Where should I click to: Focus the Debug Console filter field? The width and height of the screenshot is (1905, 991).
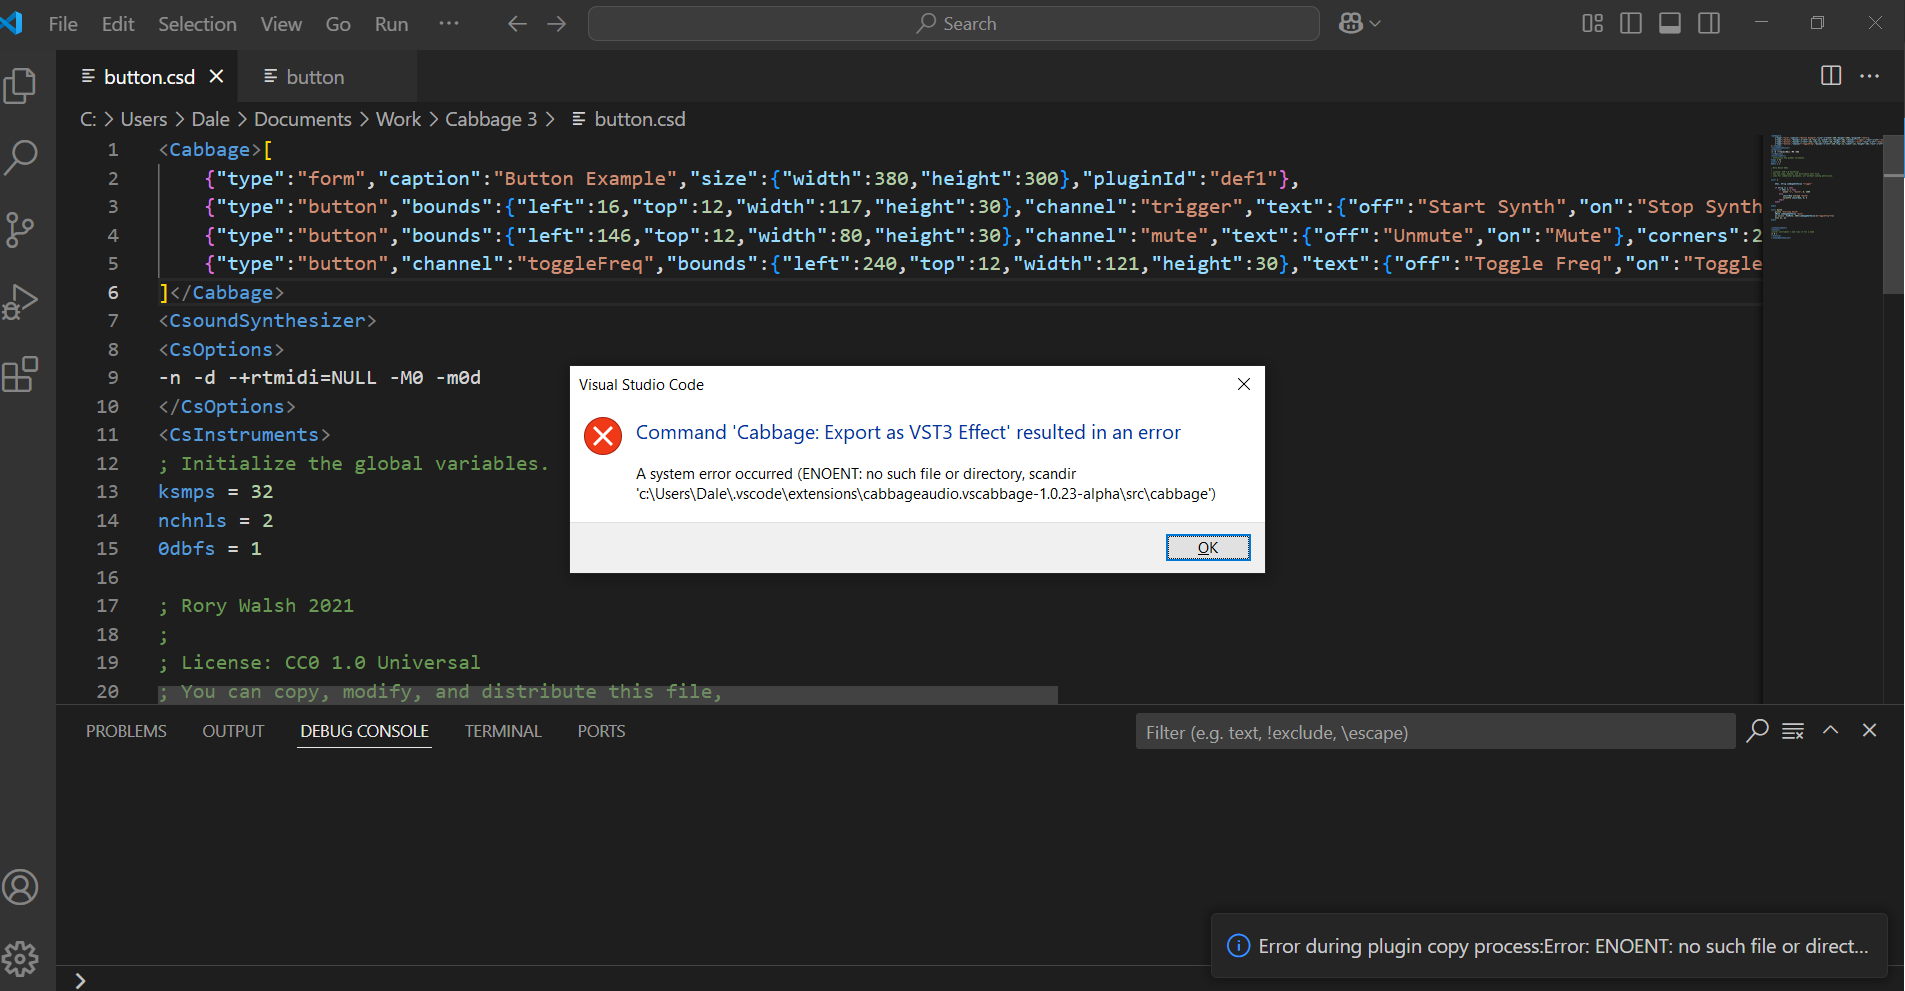point(1435,732)
